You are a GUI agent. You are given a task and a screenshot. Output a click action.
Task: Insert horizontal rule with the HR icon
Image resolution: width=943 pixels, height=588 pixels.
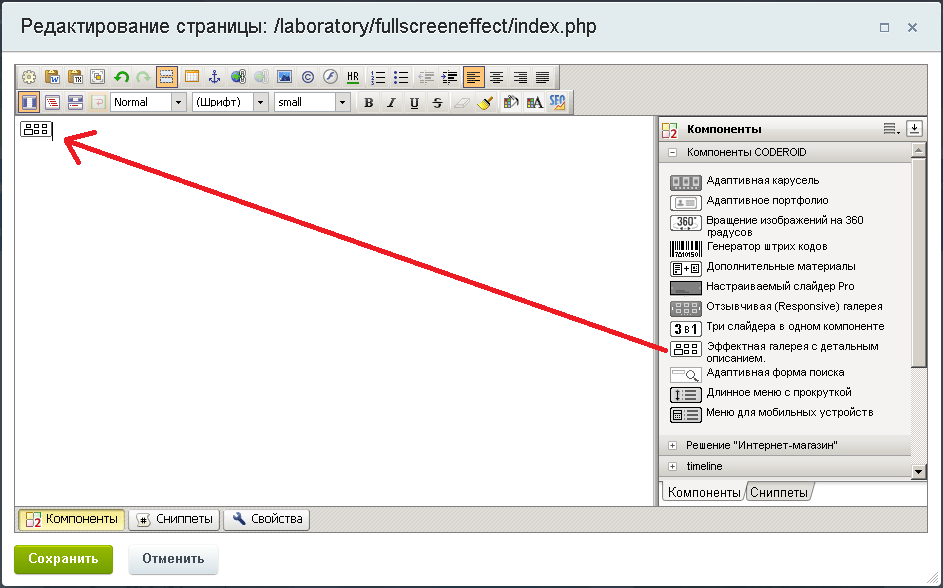(x=353, y=77)
